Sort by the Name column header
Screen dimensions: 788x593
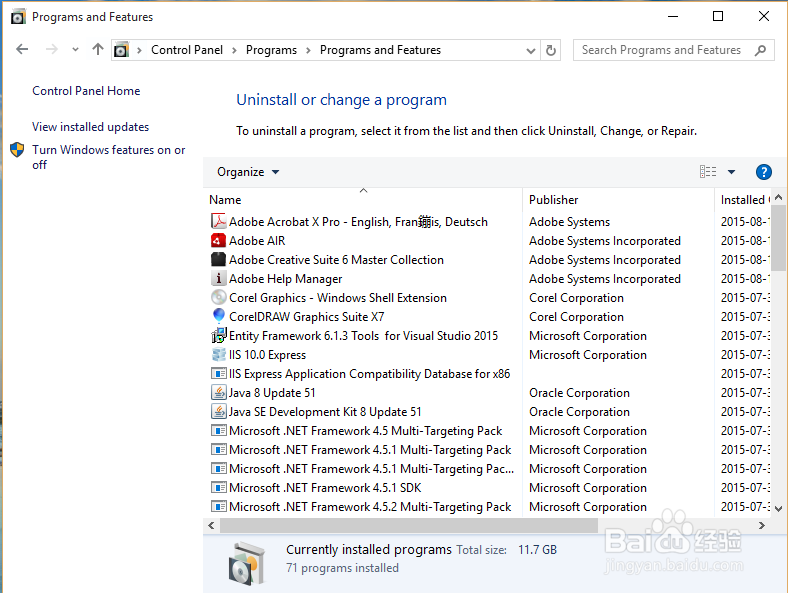pyautogui.click(x=225, y=200)
